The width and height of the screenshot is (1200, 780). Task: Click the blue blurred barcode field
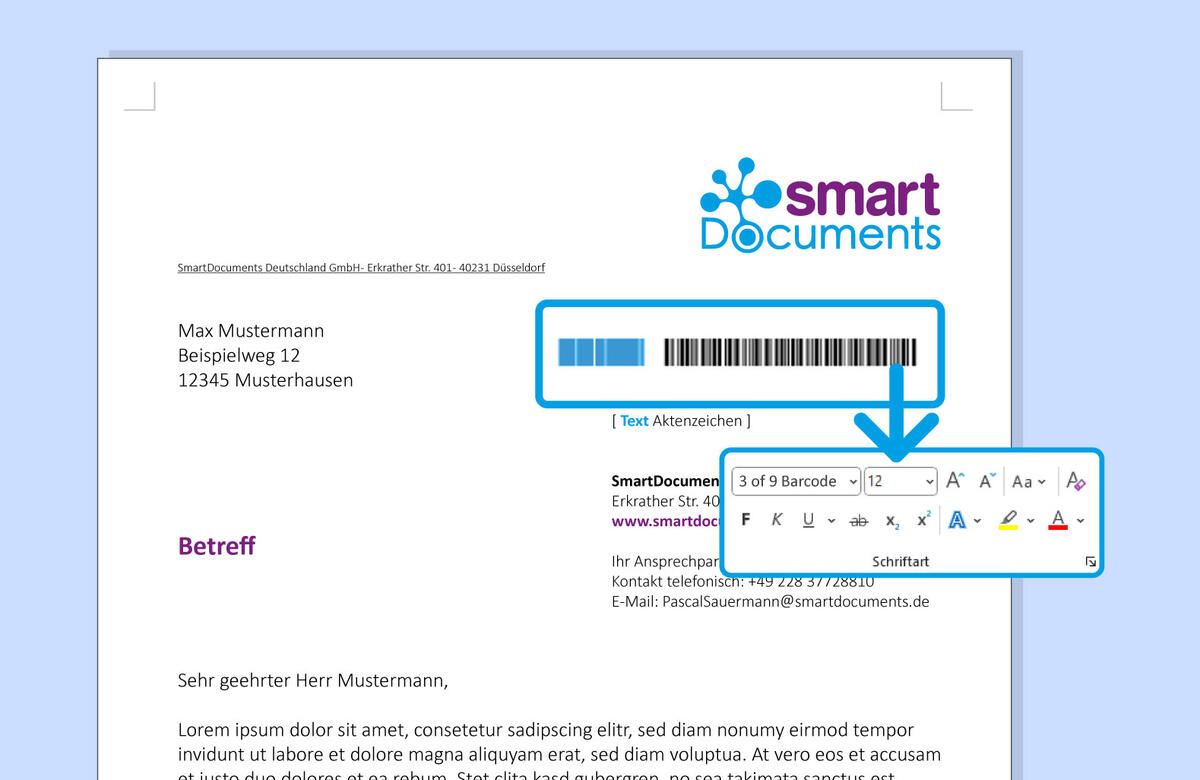pyautogui.click(x=599, y=352)
